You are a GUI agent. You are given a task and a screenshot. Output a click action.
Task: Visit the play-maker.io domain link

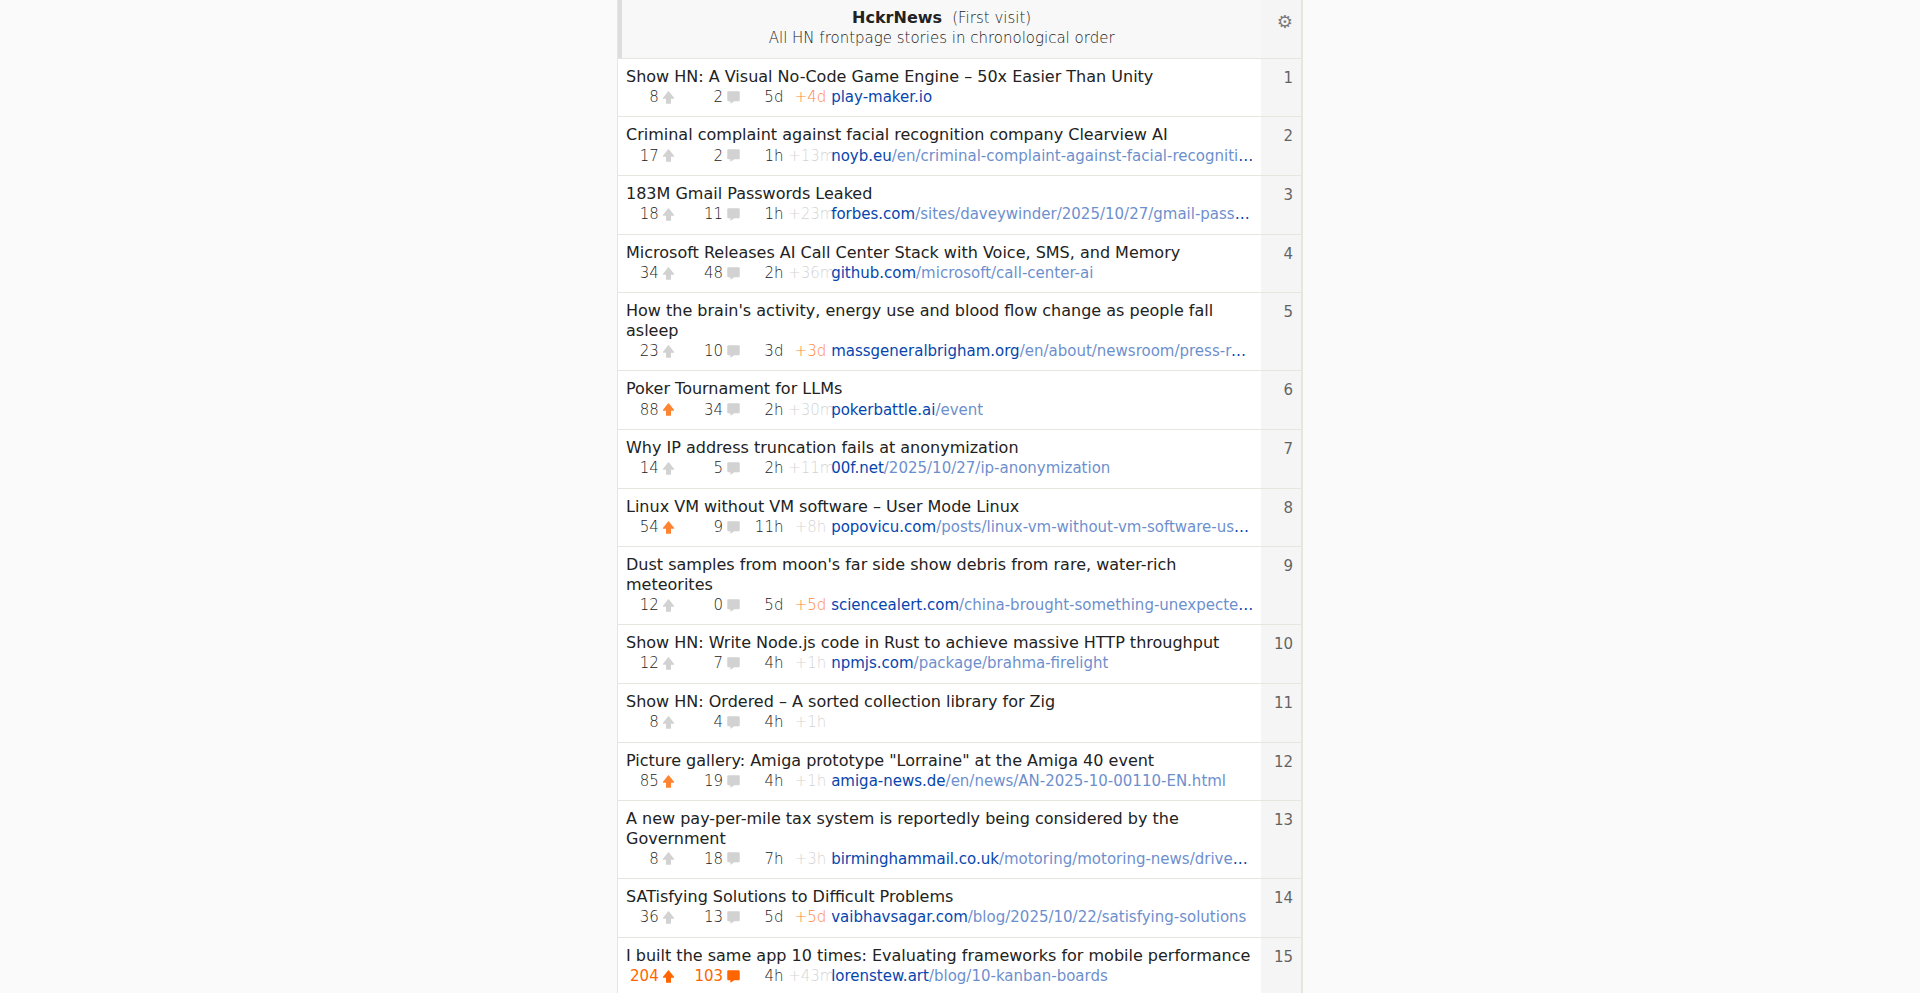tap(881, 96)
